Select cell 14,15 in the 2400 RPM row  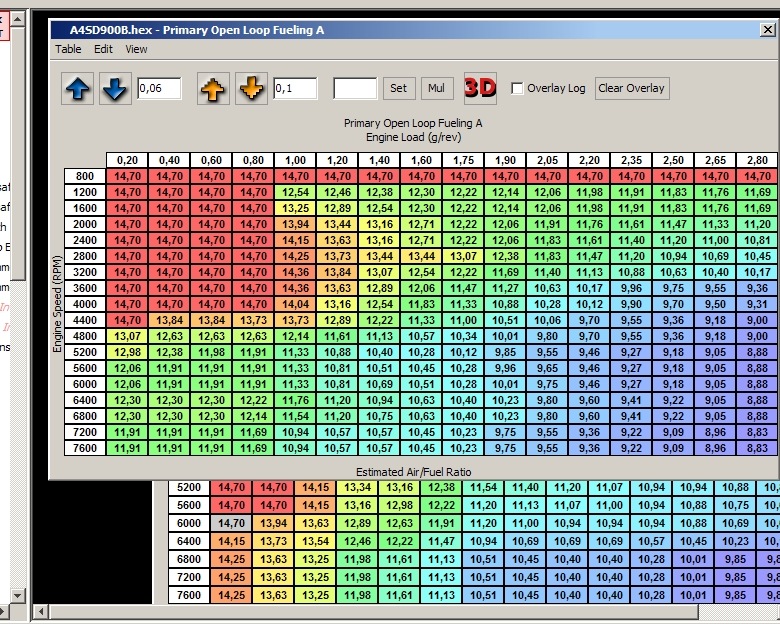click(x=295, y=240)
